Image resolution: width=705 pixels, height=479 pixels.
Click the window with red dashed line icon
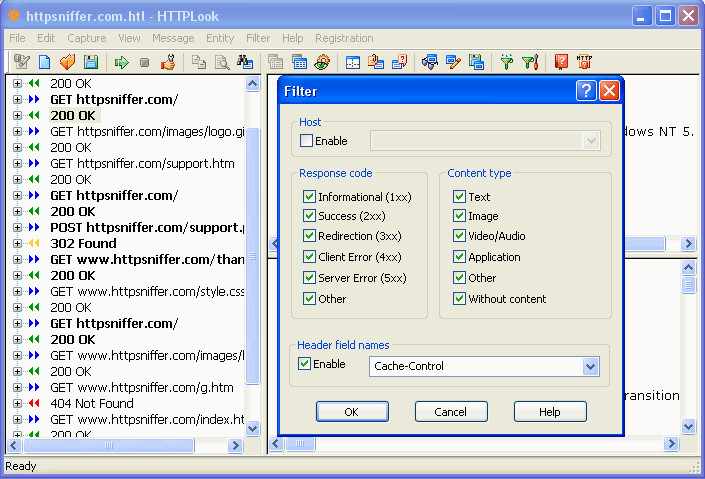353,62
